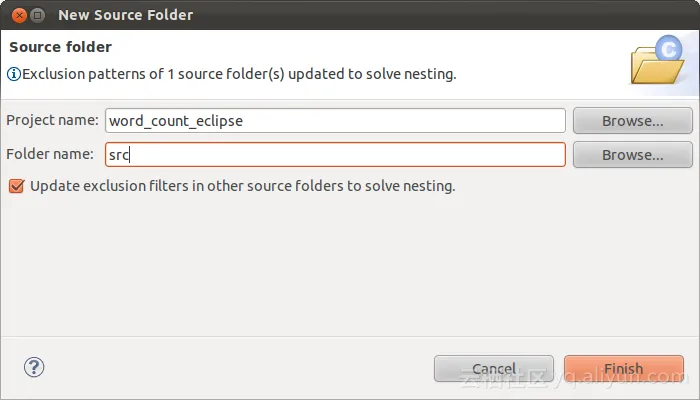
Task: Click the word 'word_count_eclipse' in project field
Action: click(x=176, y=121)
